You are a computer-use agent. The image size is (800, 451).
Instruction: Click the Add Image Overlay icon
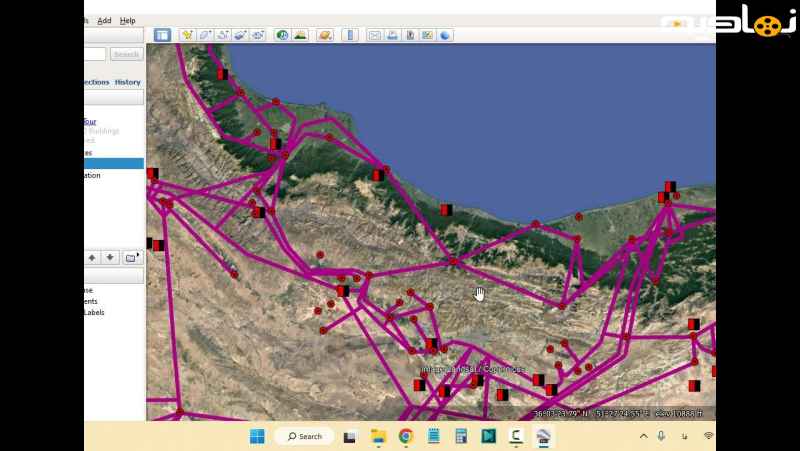pos(241,35)
